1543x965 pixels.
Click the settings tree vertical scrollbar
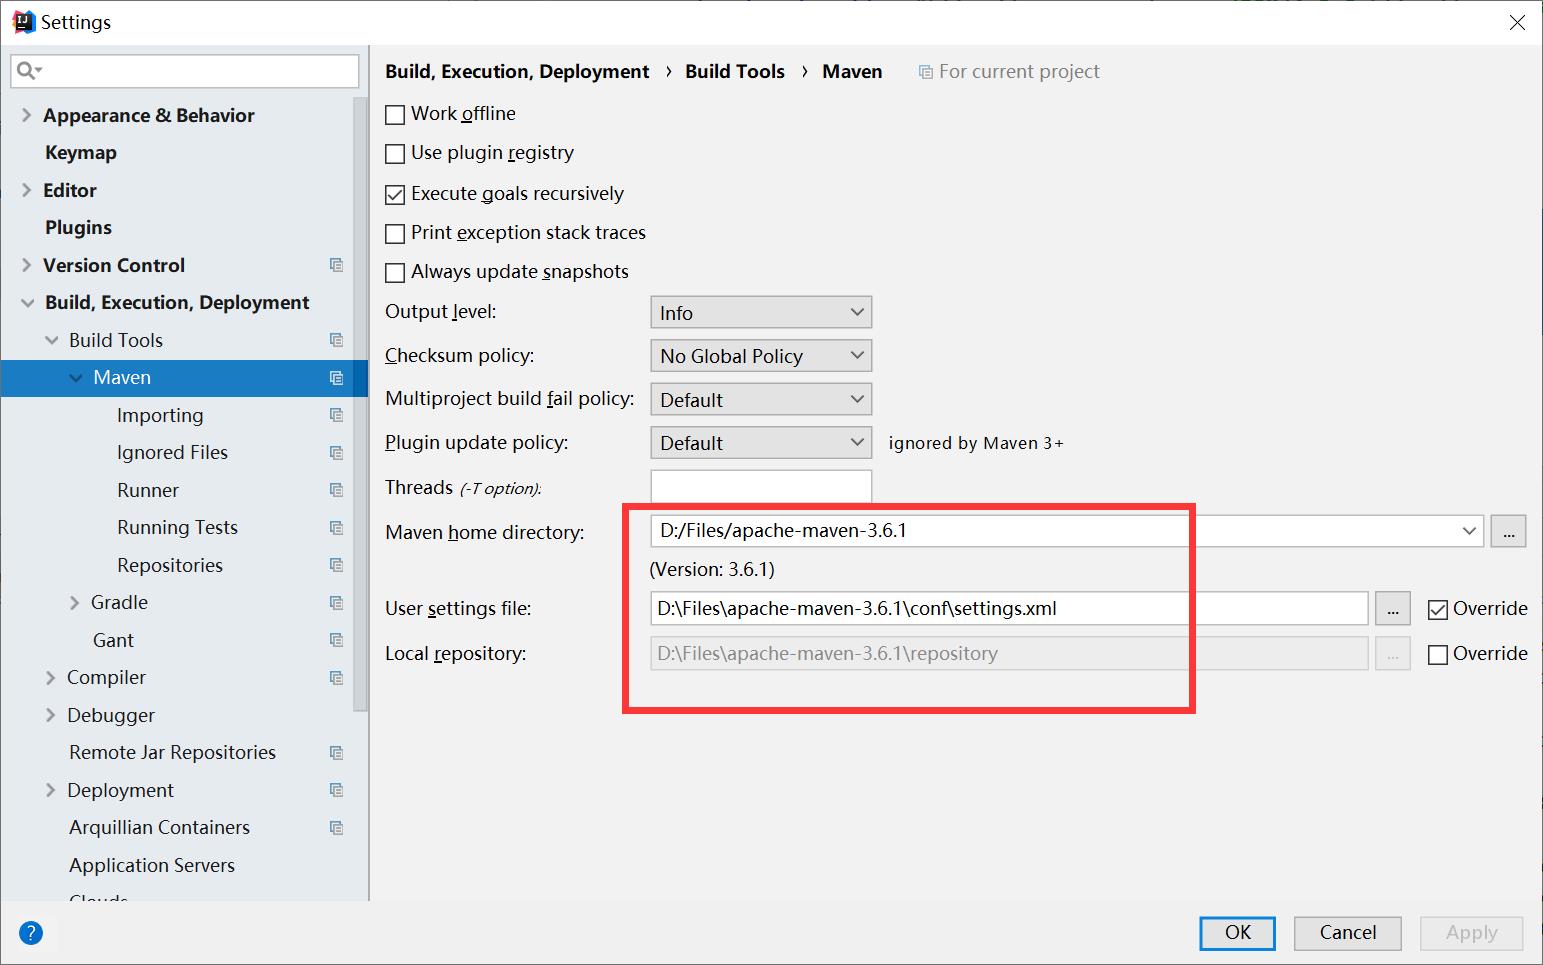tap(361, 405)
